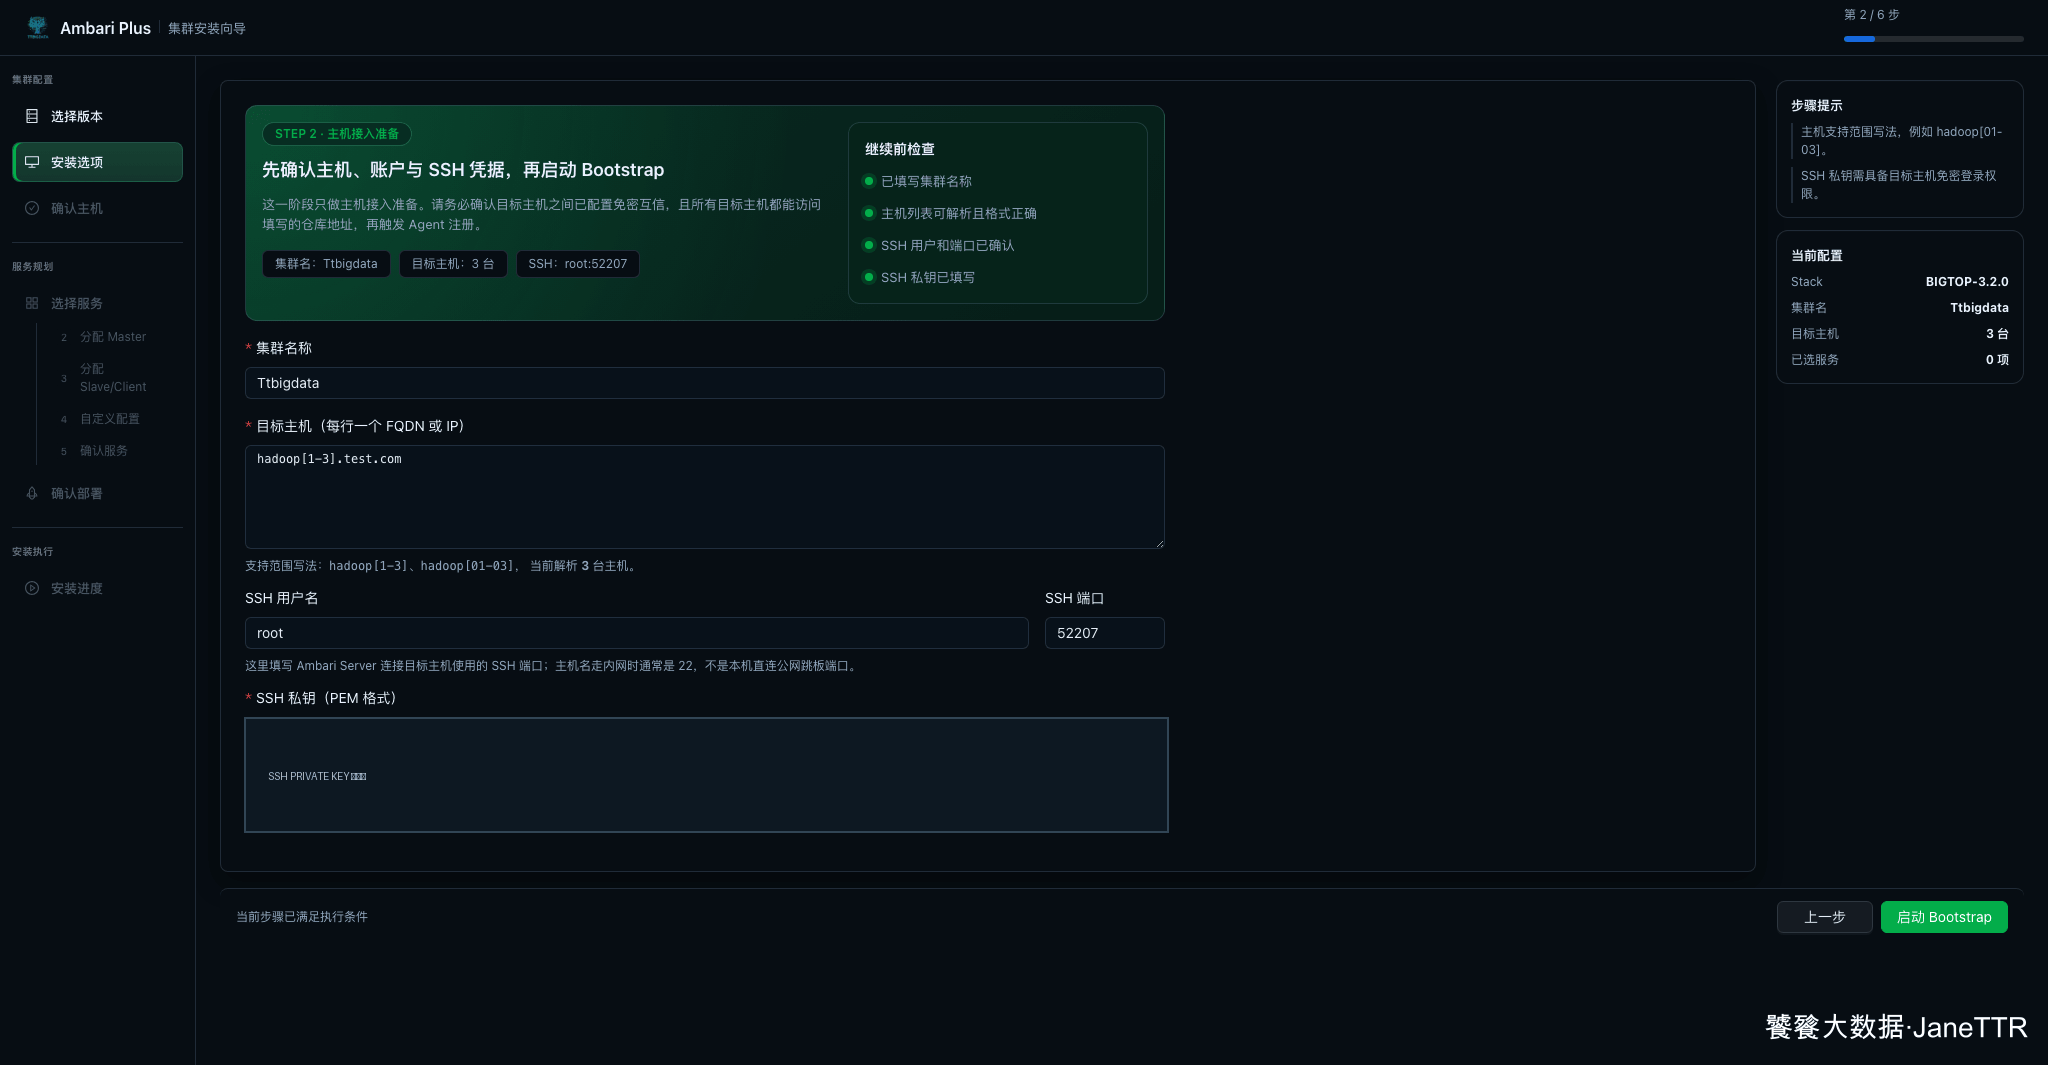Click the SSH: root:52207 tag
The image size is (2048, 1065).
coord(578,264)
